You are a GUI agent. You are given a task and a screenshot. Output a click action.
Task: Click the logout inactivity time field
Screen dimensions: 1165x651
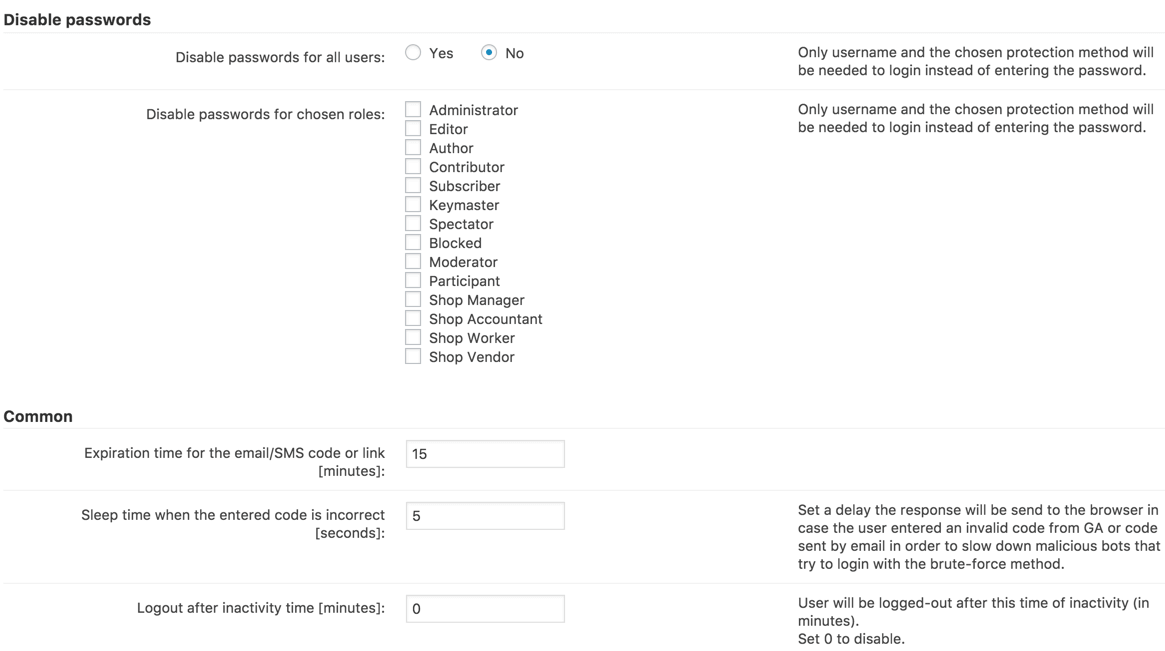[x=485, y=609]
